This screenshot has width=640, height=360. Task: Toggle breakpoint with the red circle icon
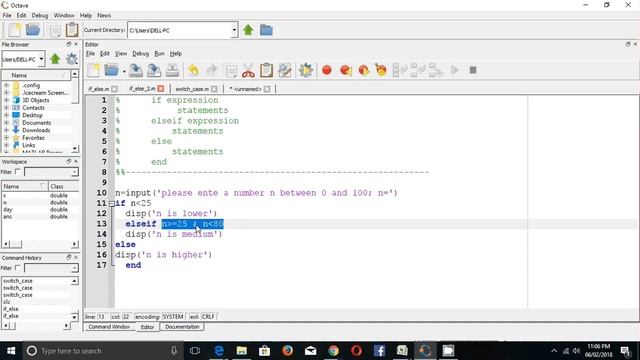click(327, 70)
